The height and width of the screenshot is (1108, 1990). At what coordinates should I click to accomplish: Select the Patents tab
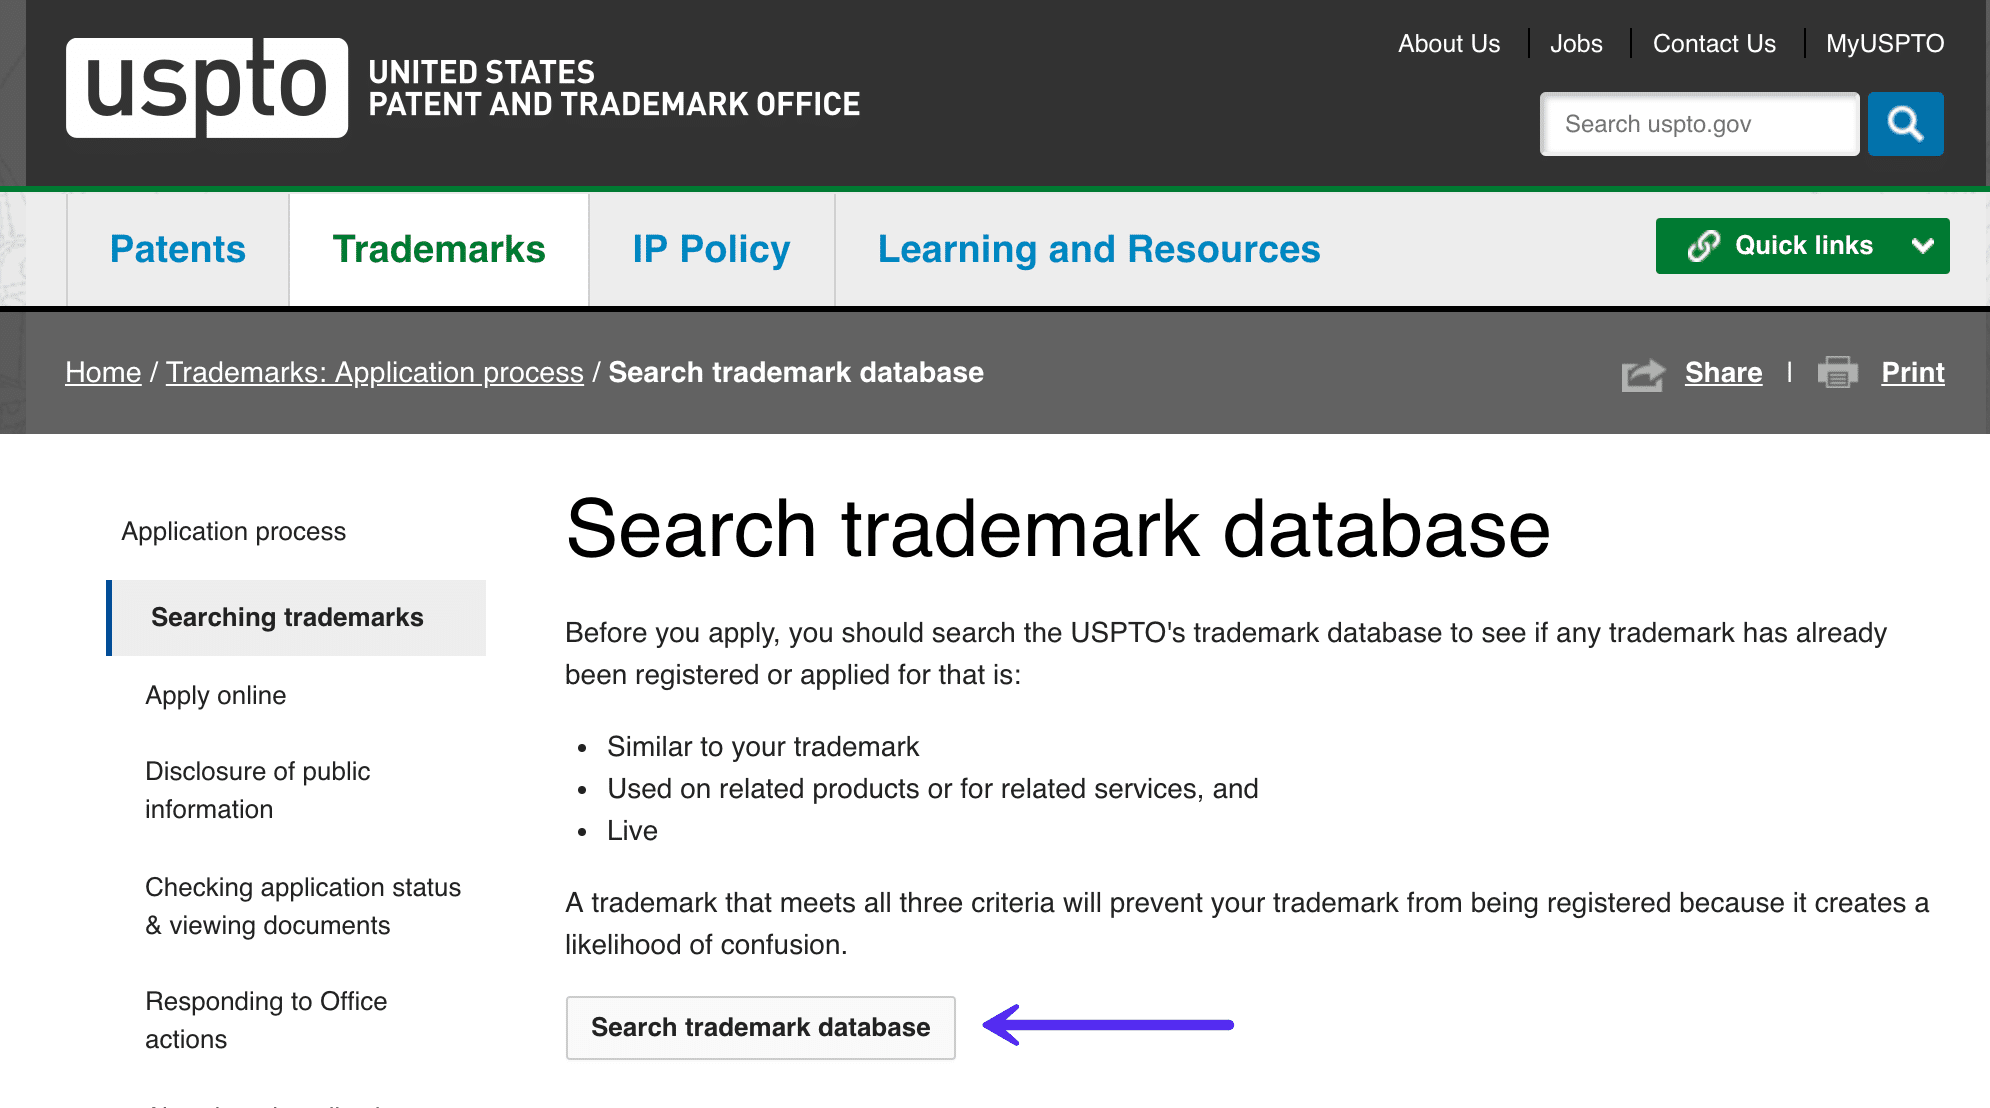coord(177,248)
